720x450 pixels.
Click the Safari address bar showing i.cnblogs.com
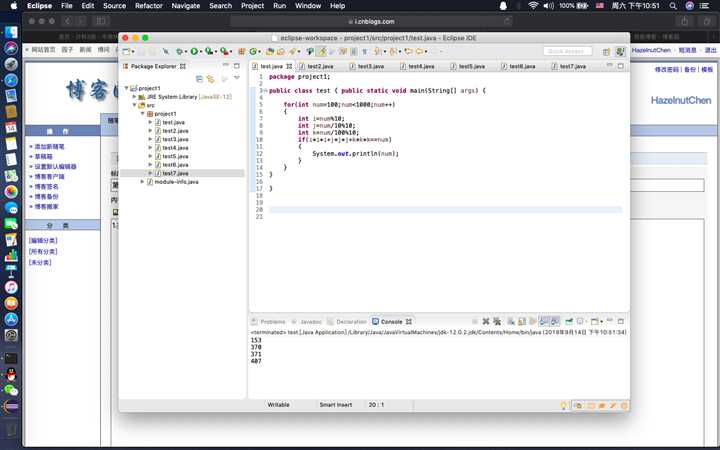click(x=371, y=21)
